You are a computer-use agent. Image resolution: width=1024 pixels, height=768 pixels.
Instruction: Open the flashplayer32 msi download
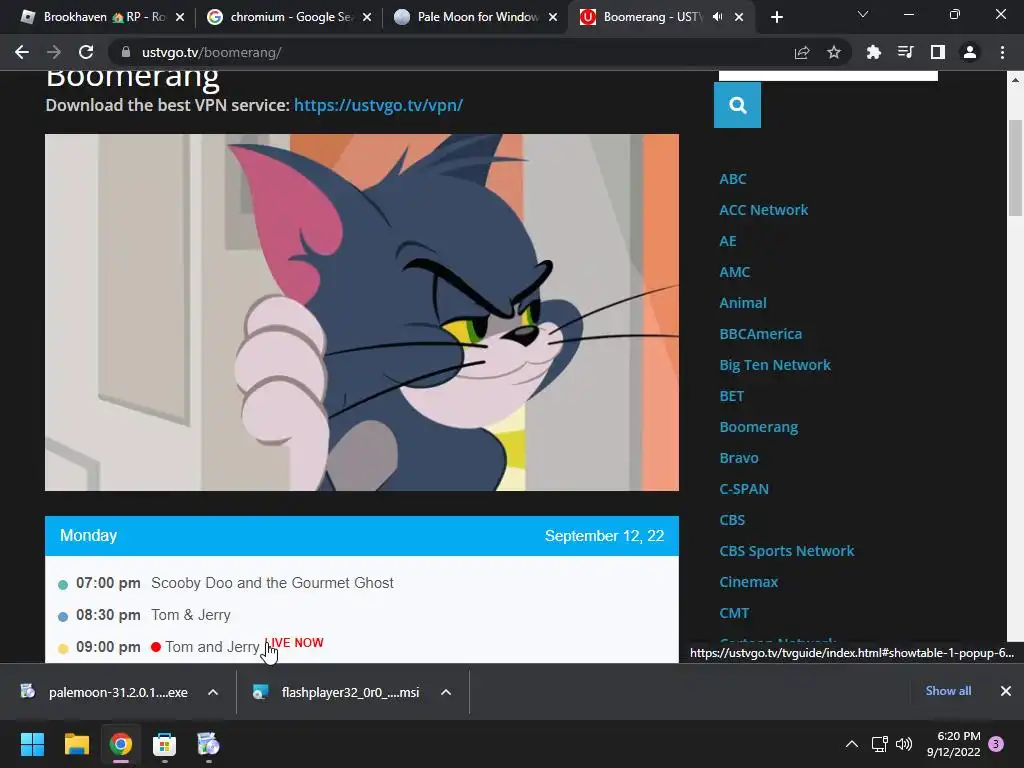pos(337,692)
